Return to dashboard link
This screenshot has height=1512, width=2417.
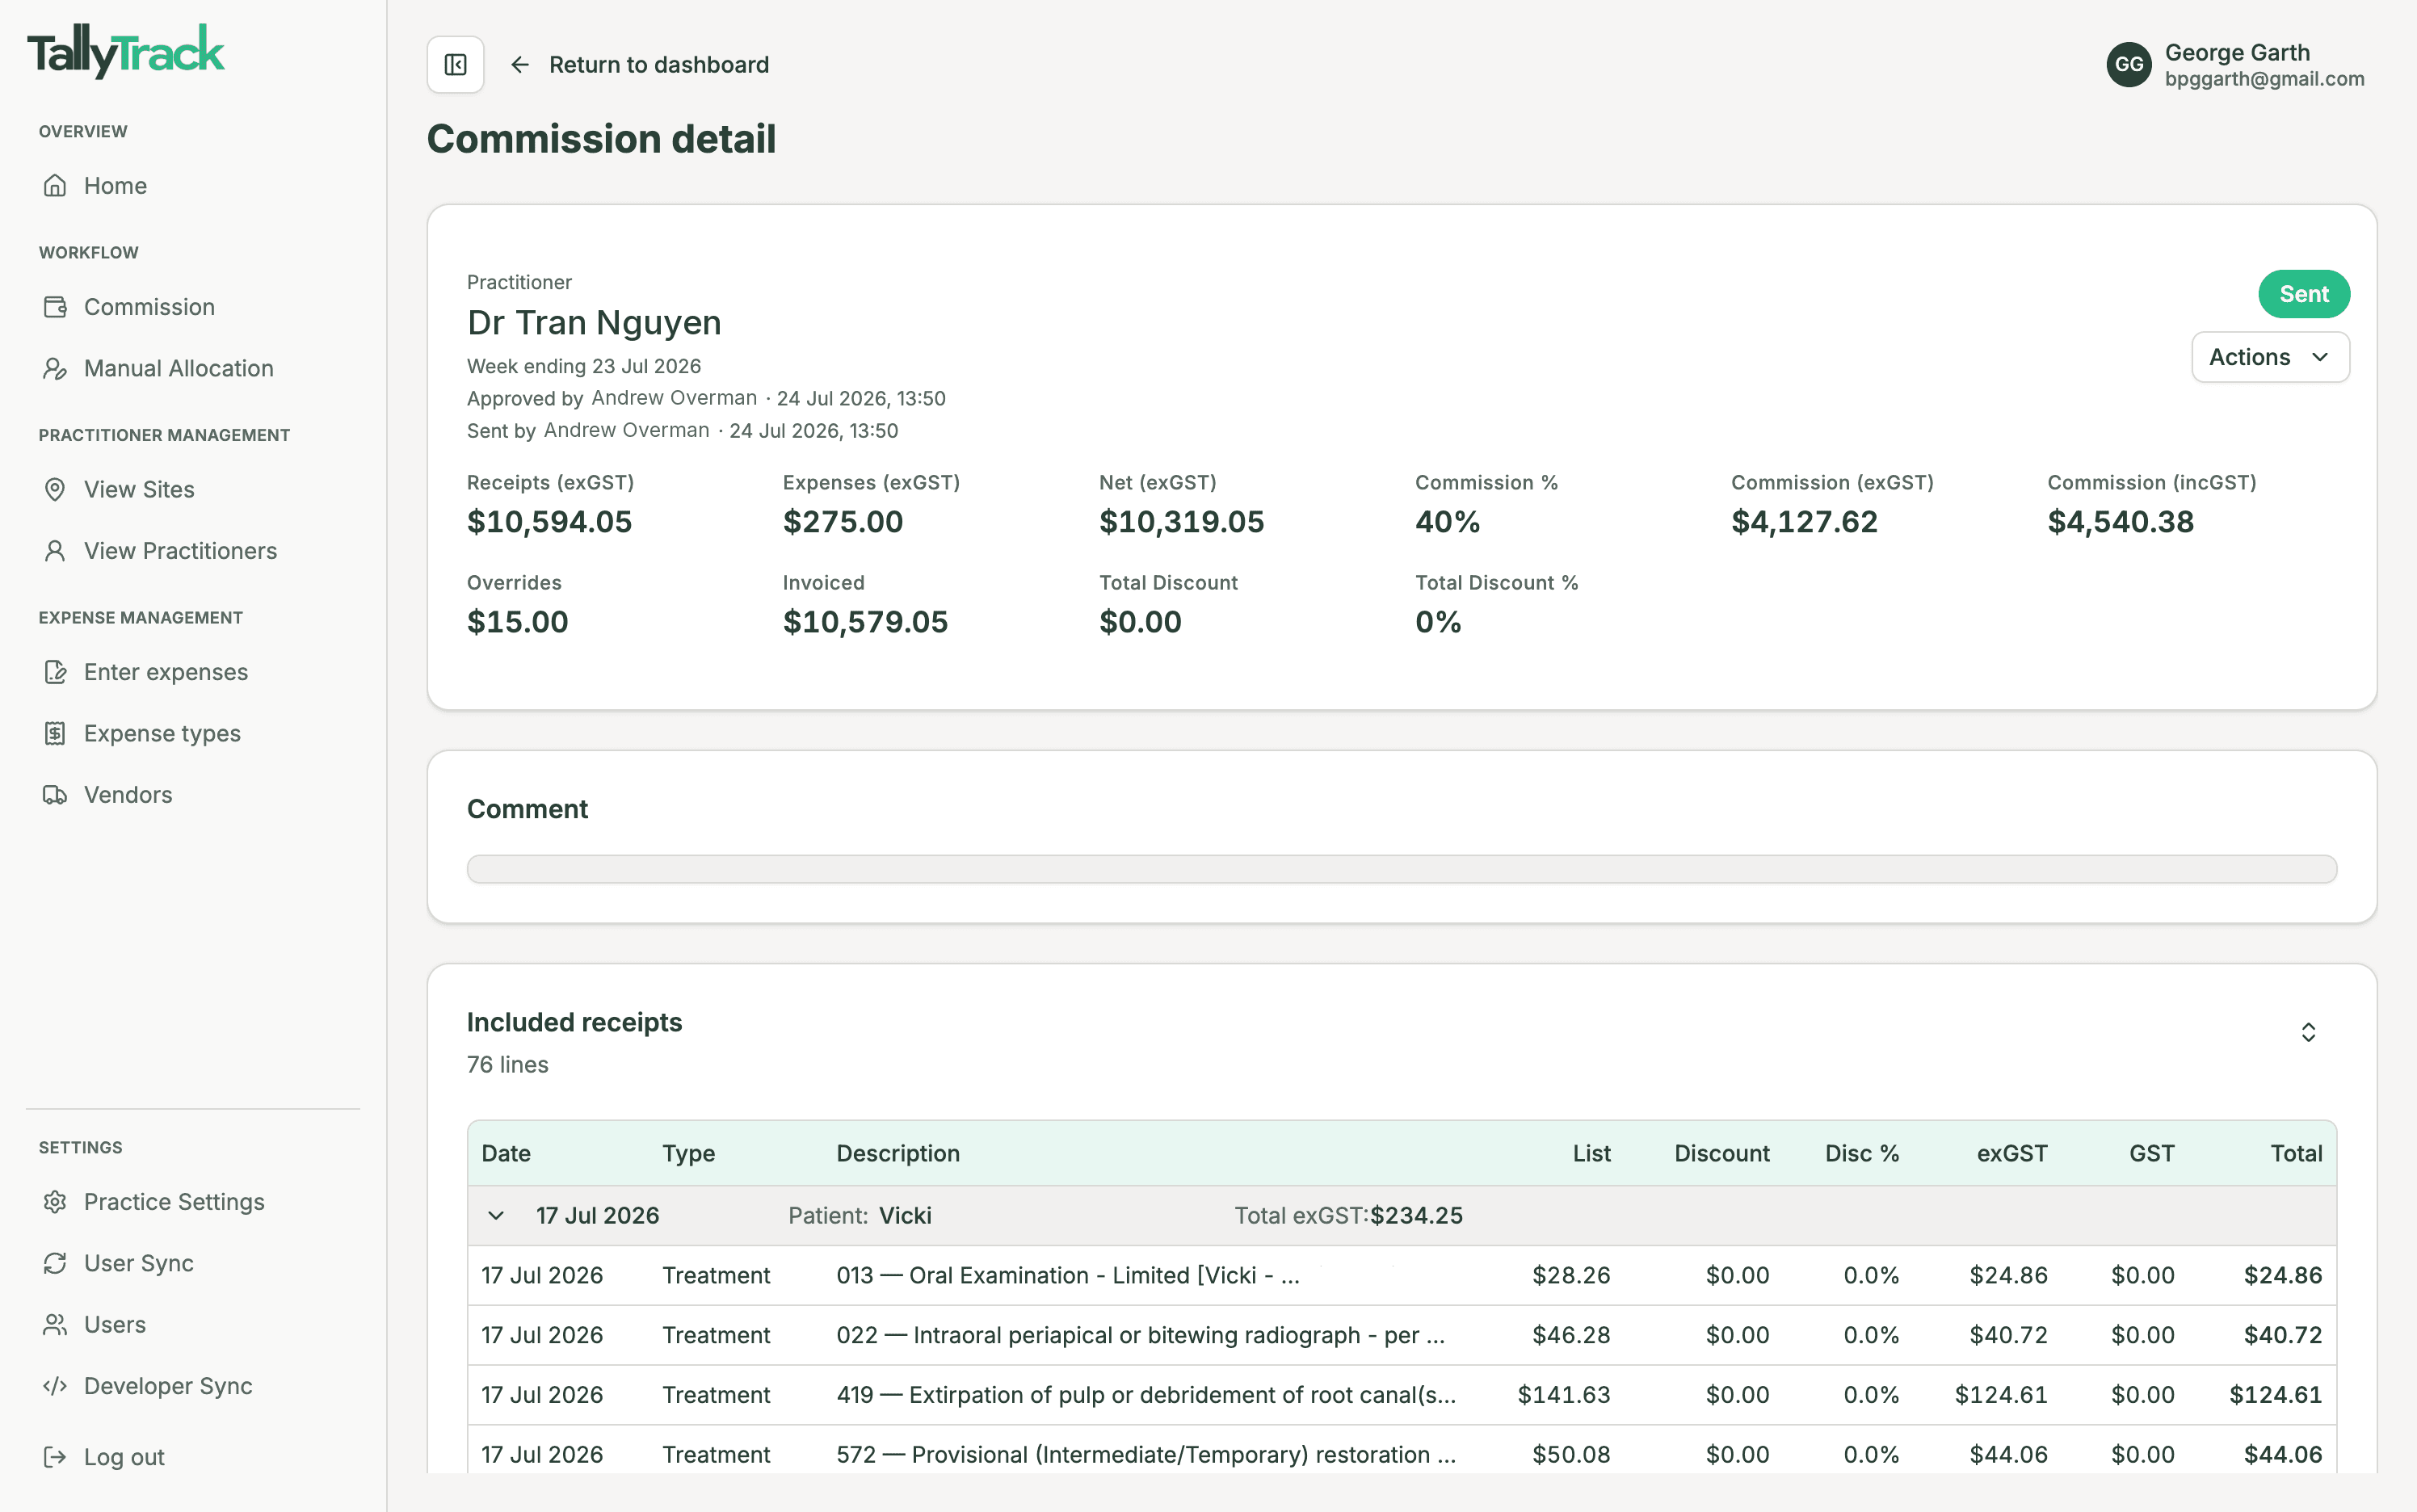point(658,65)
